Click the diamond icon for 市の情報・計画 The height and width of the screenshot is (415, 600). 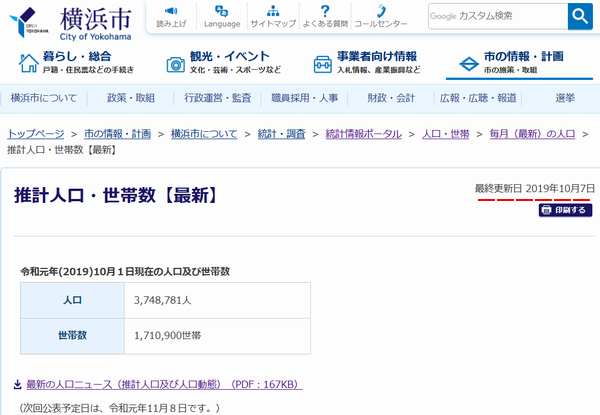469,64
